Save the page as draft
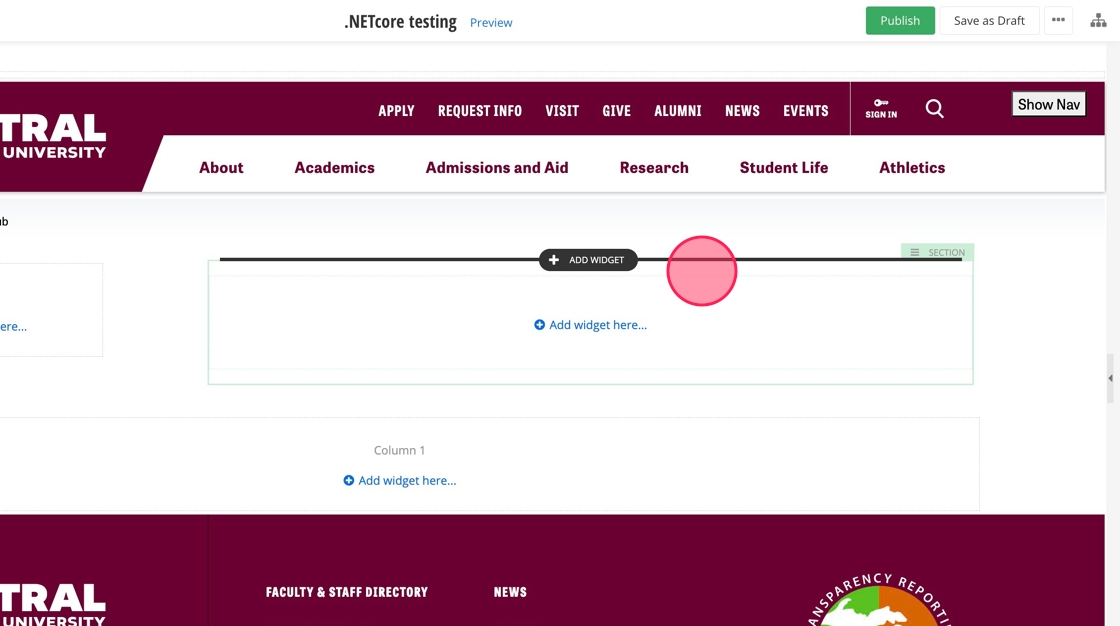 989,21
